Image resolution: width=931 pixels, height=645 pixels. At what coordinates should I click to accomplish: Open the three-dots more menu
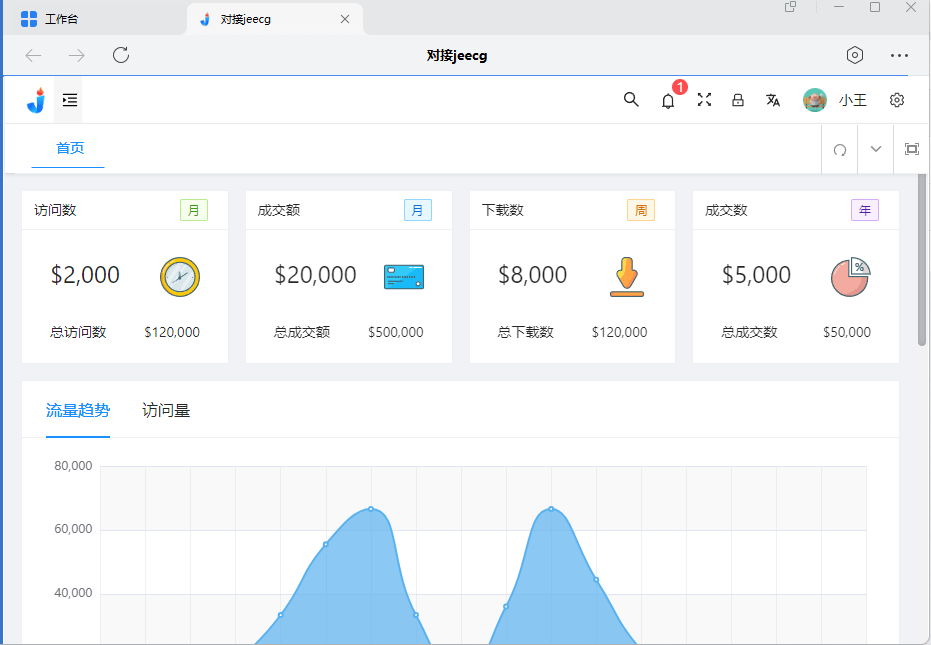pos(899,55)
